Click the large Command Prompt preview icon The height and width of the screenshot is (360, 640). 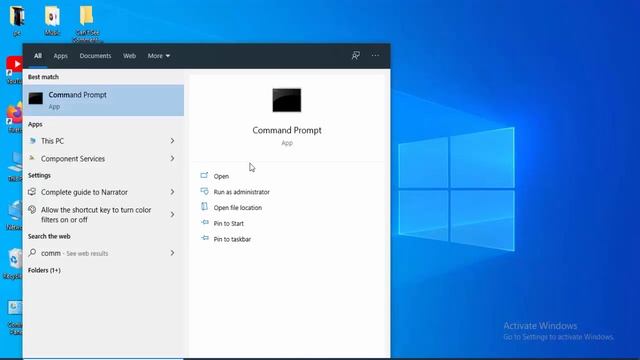287,100
